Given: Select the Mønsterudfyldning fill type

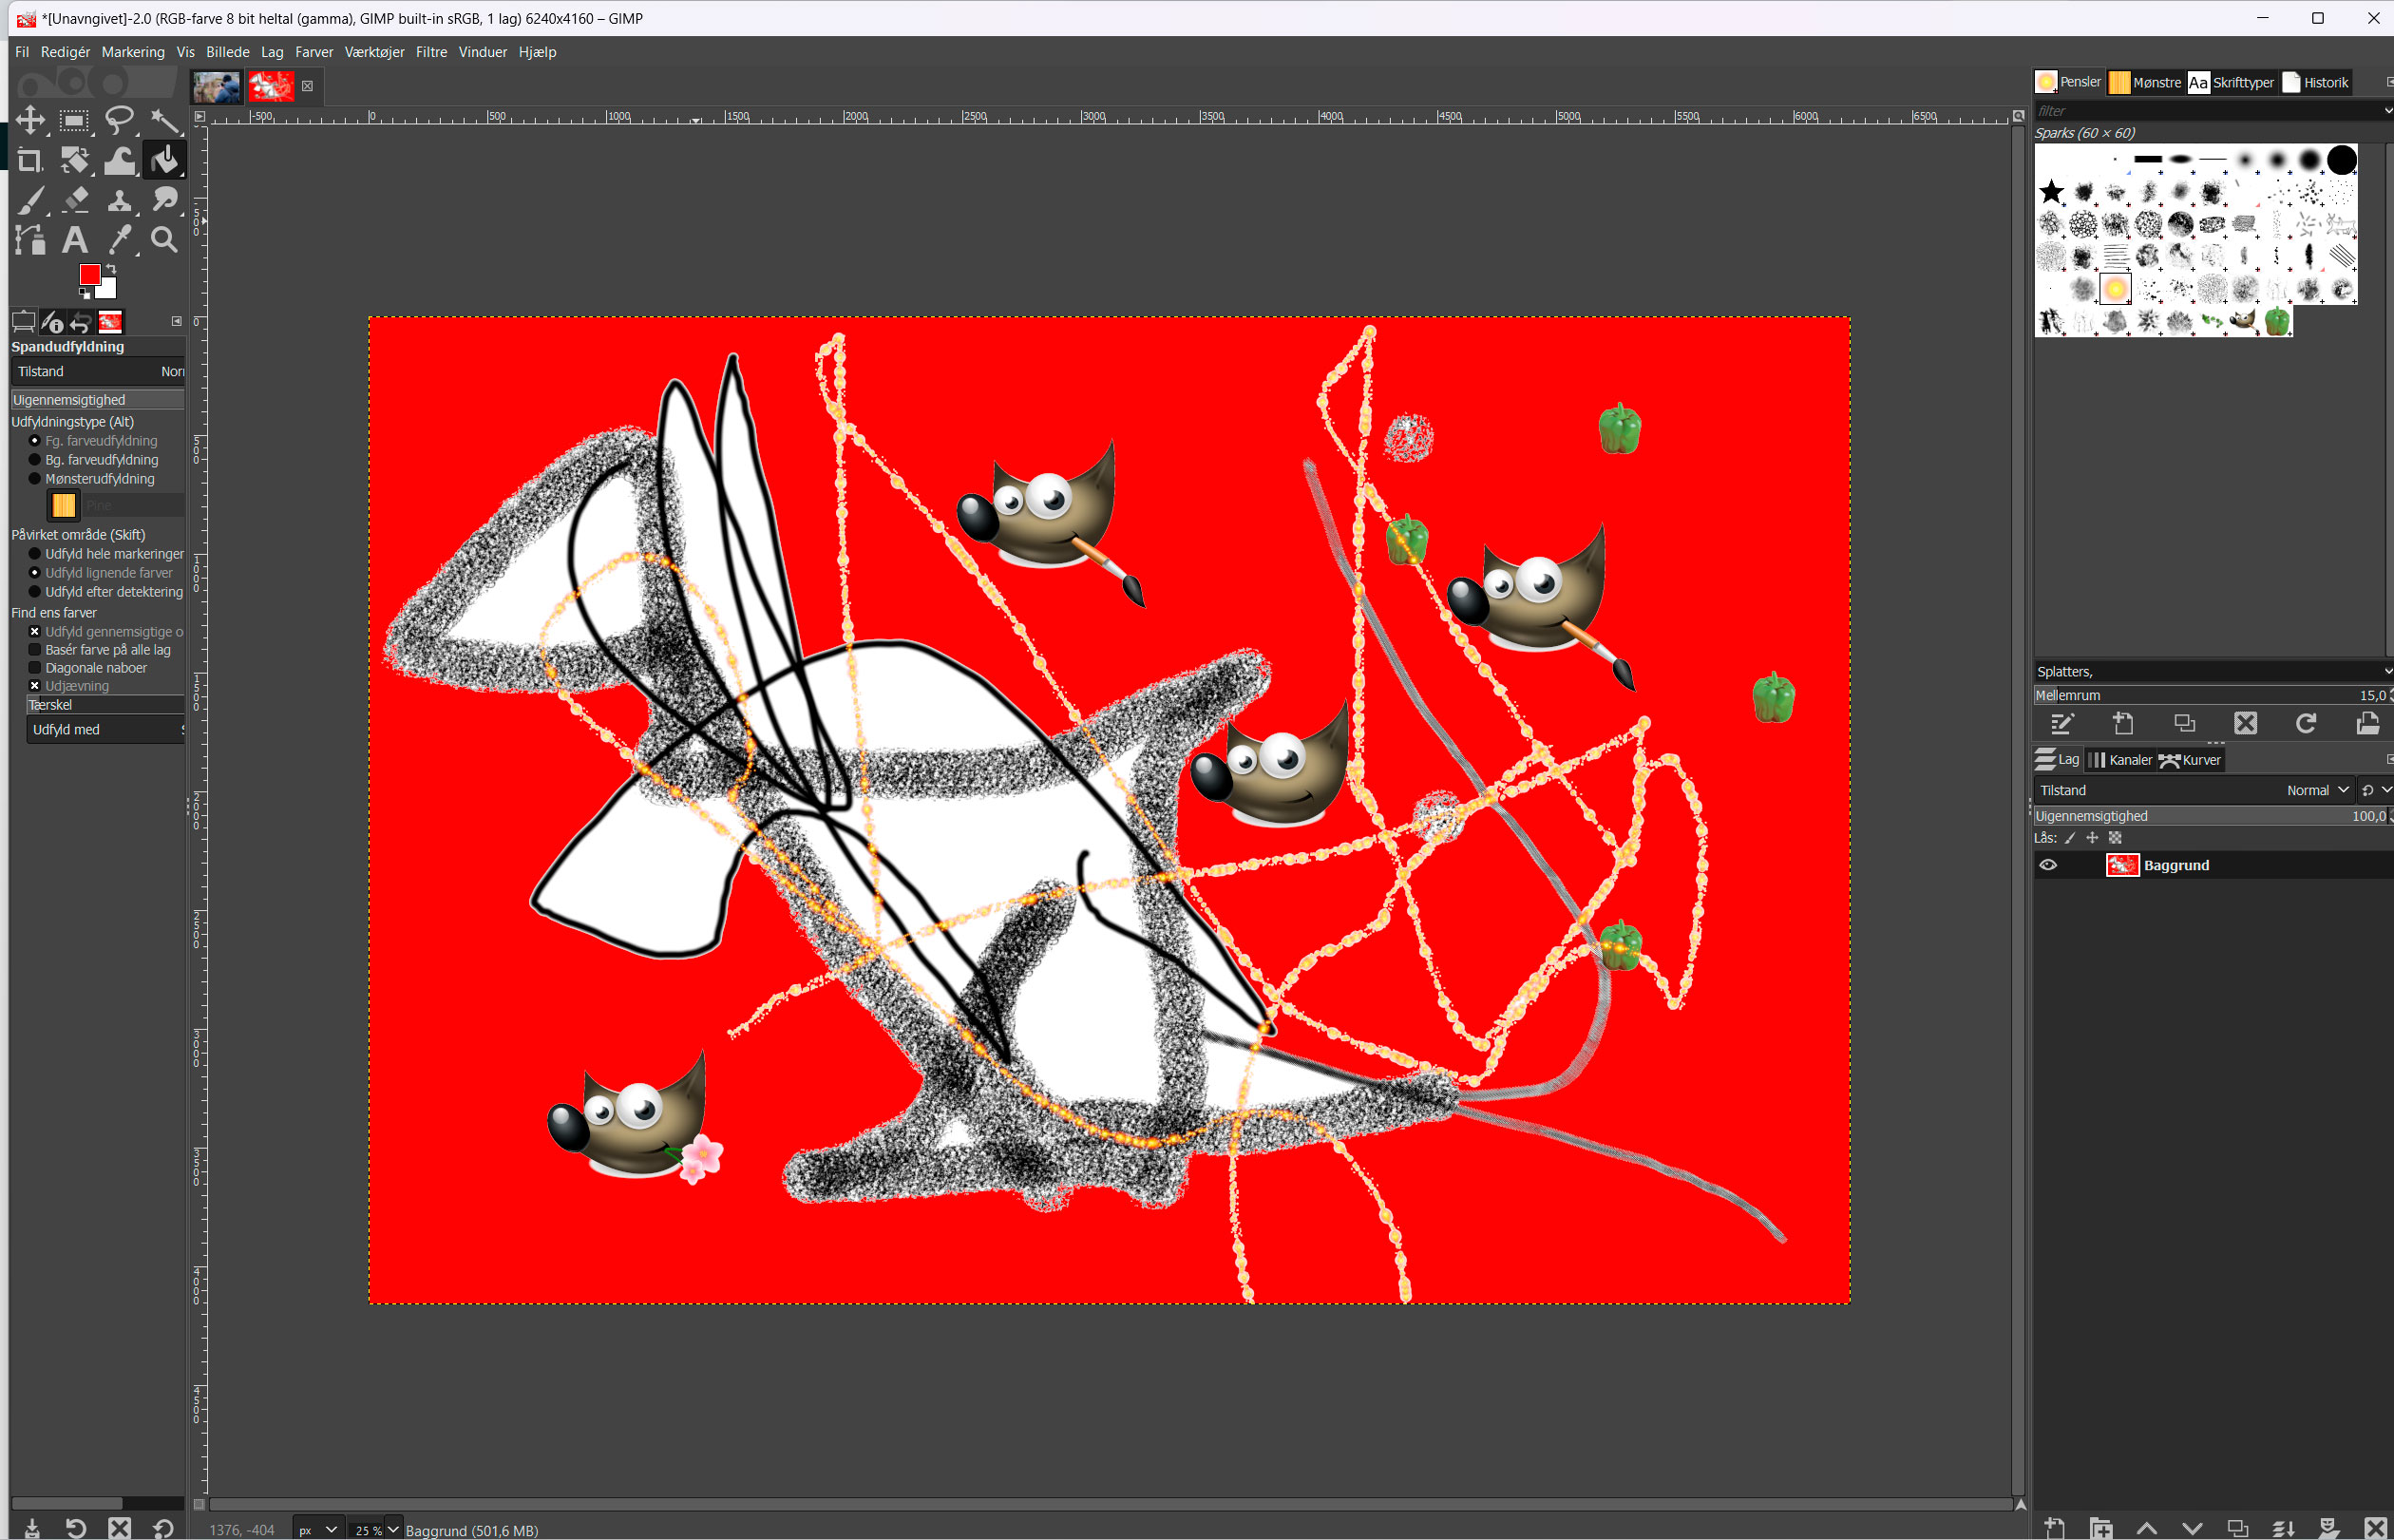Looking at the screenshot, I should [34, 478].
